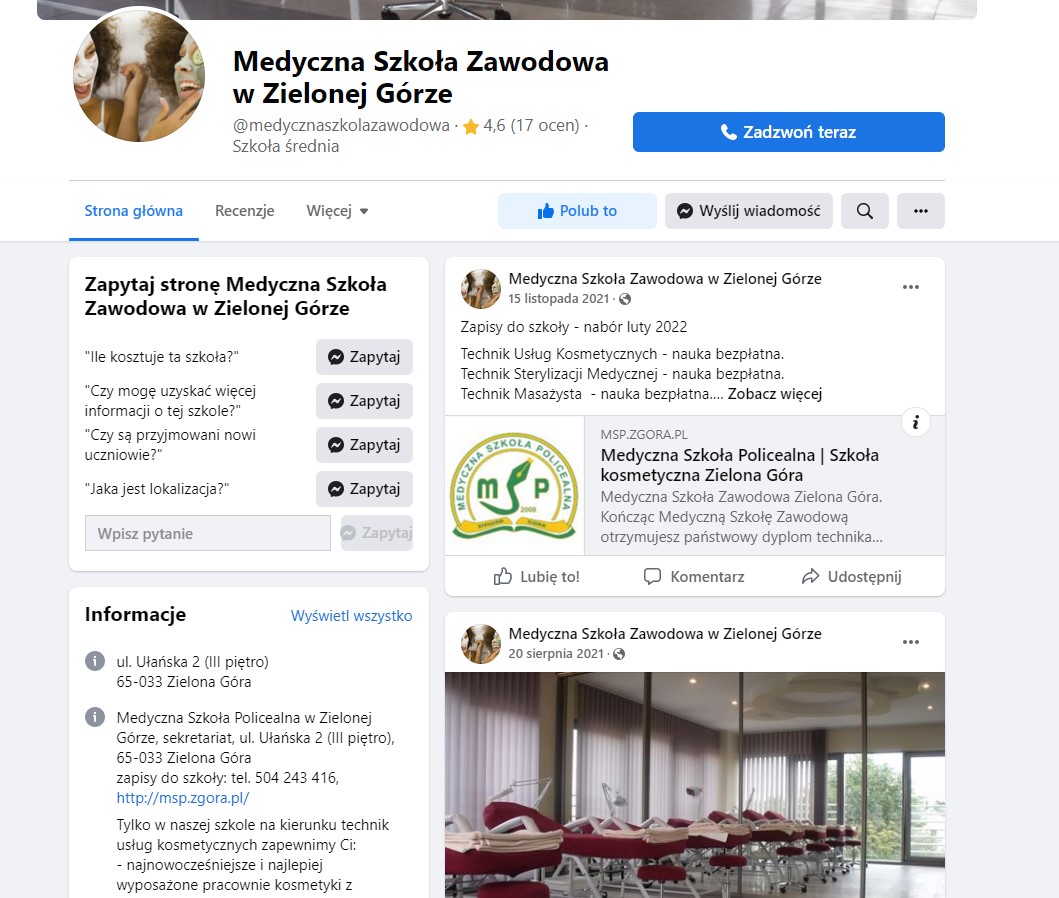1059x898 pixels.
Task: Expand the Więcej dropdown tab
Action: [337, 211]
